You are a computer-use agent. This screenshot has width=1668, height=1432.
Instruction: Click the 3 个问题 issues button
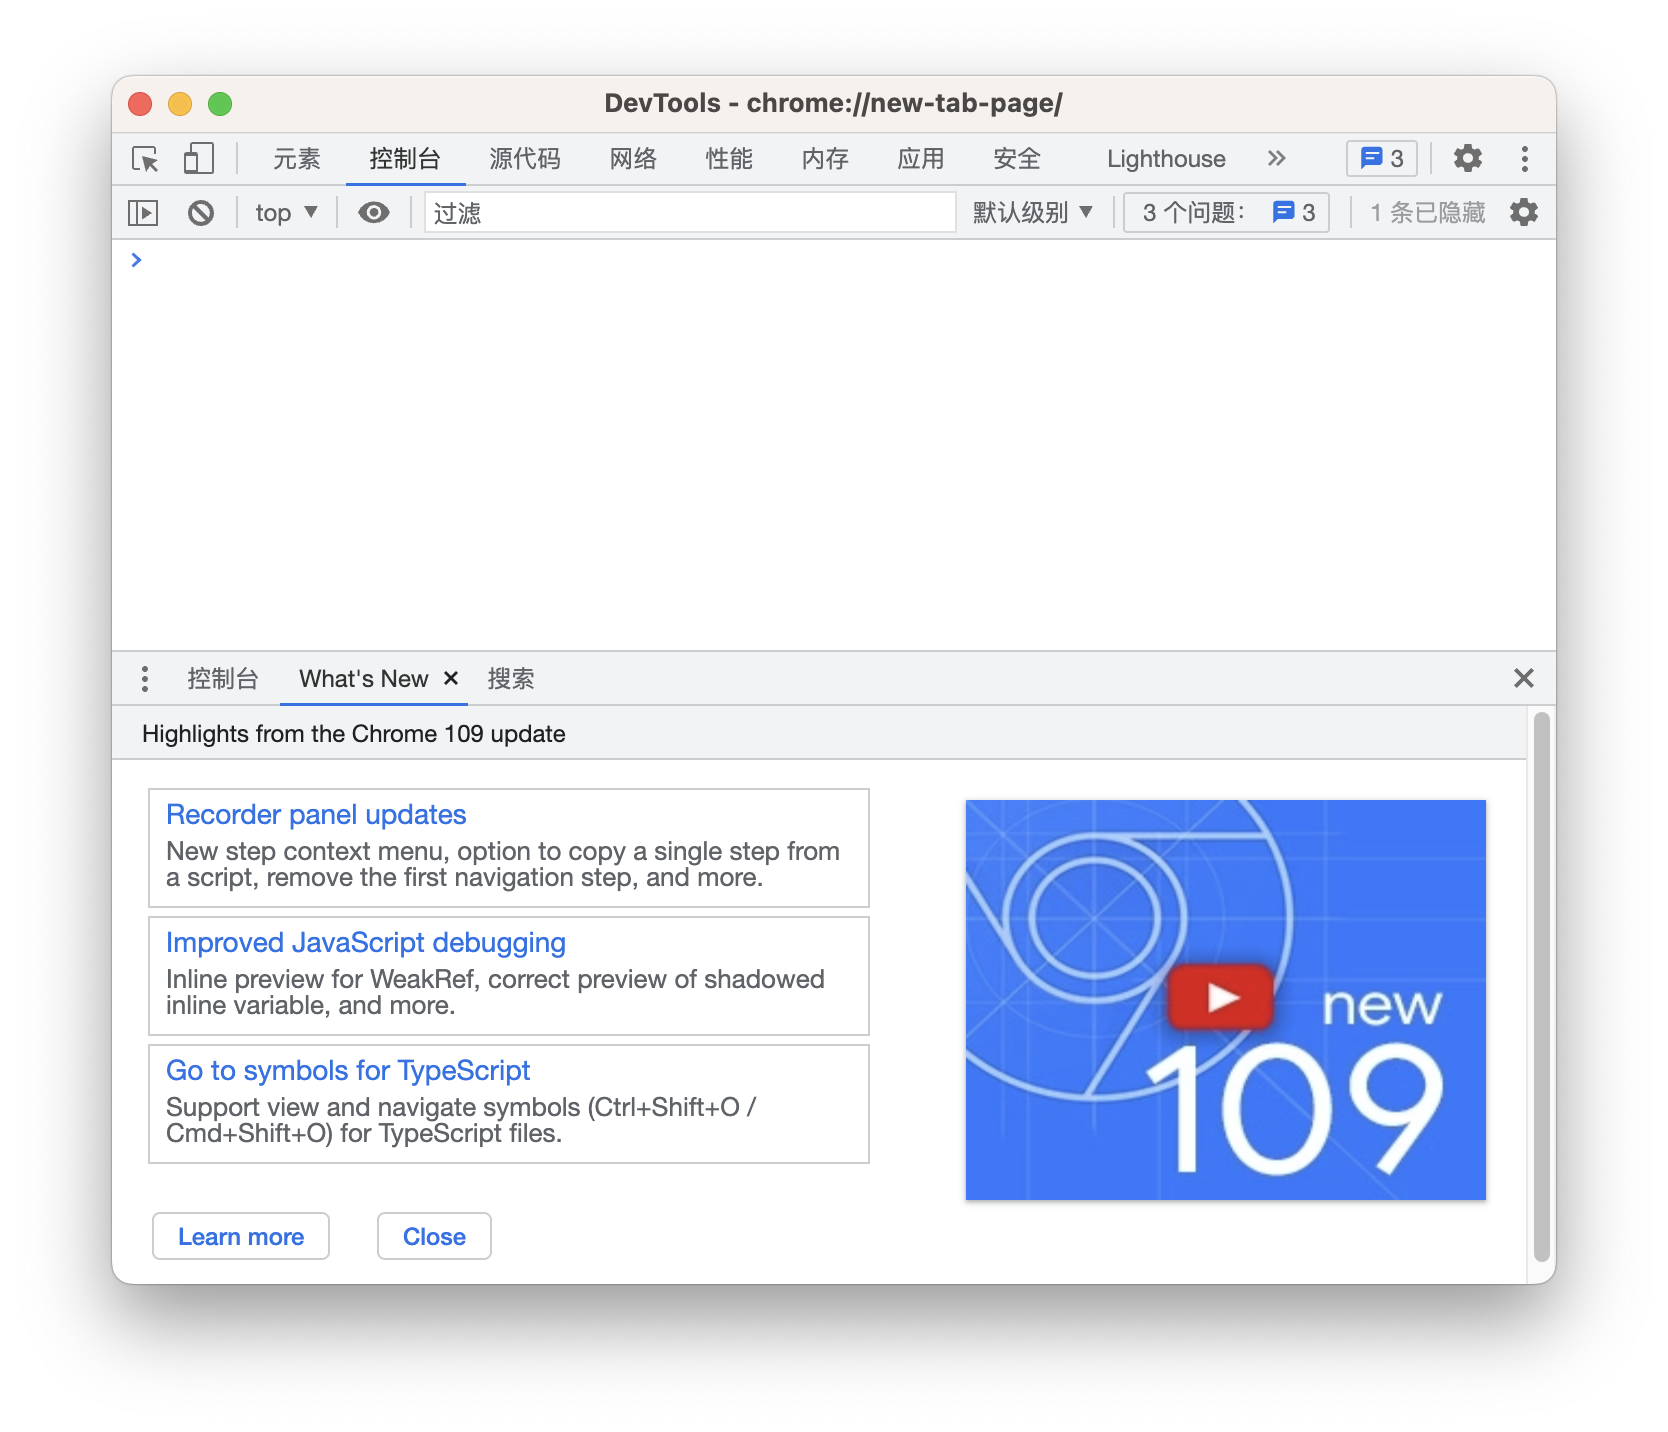point(1226,212)
